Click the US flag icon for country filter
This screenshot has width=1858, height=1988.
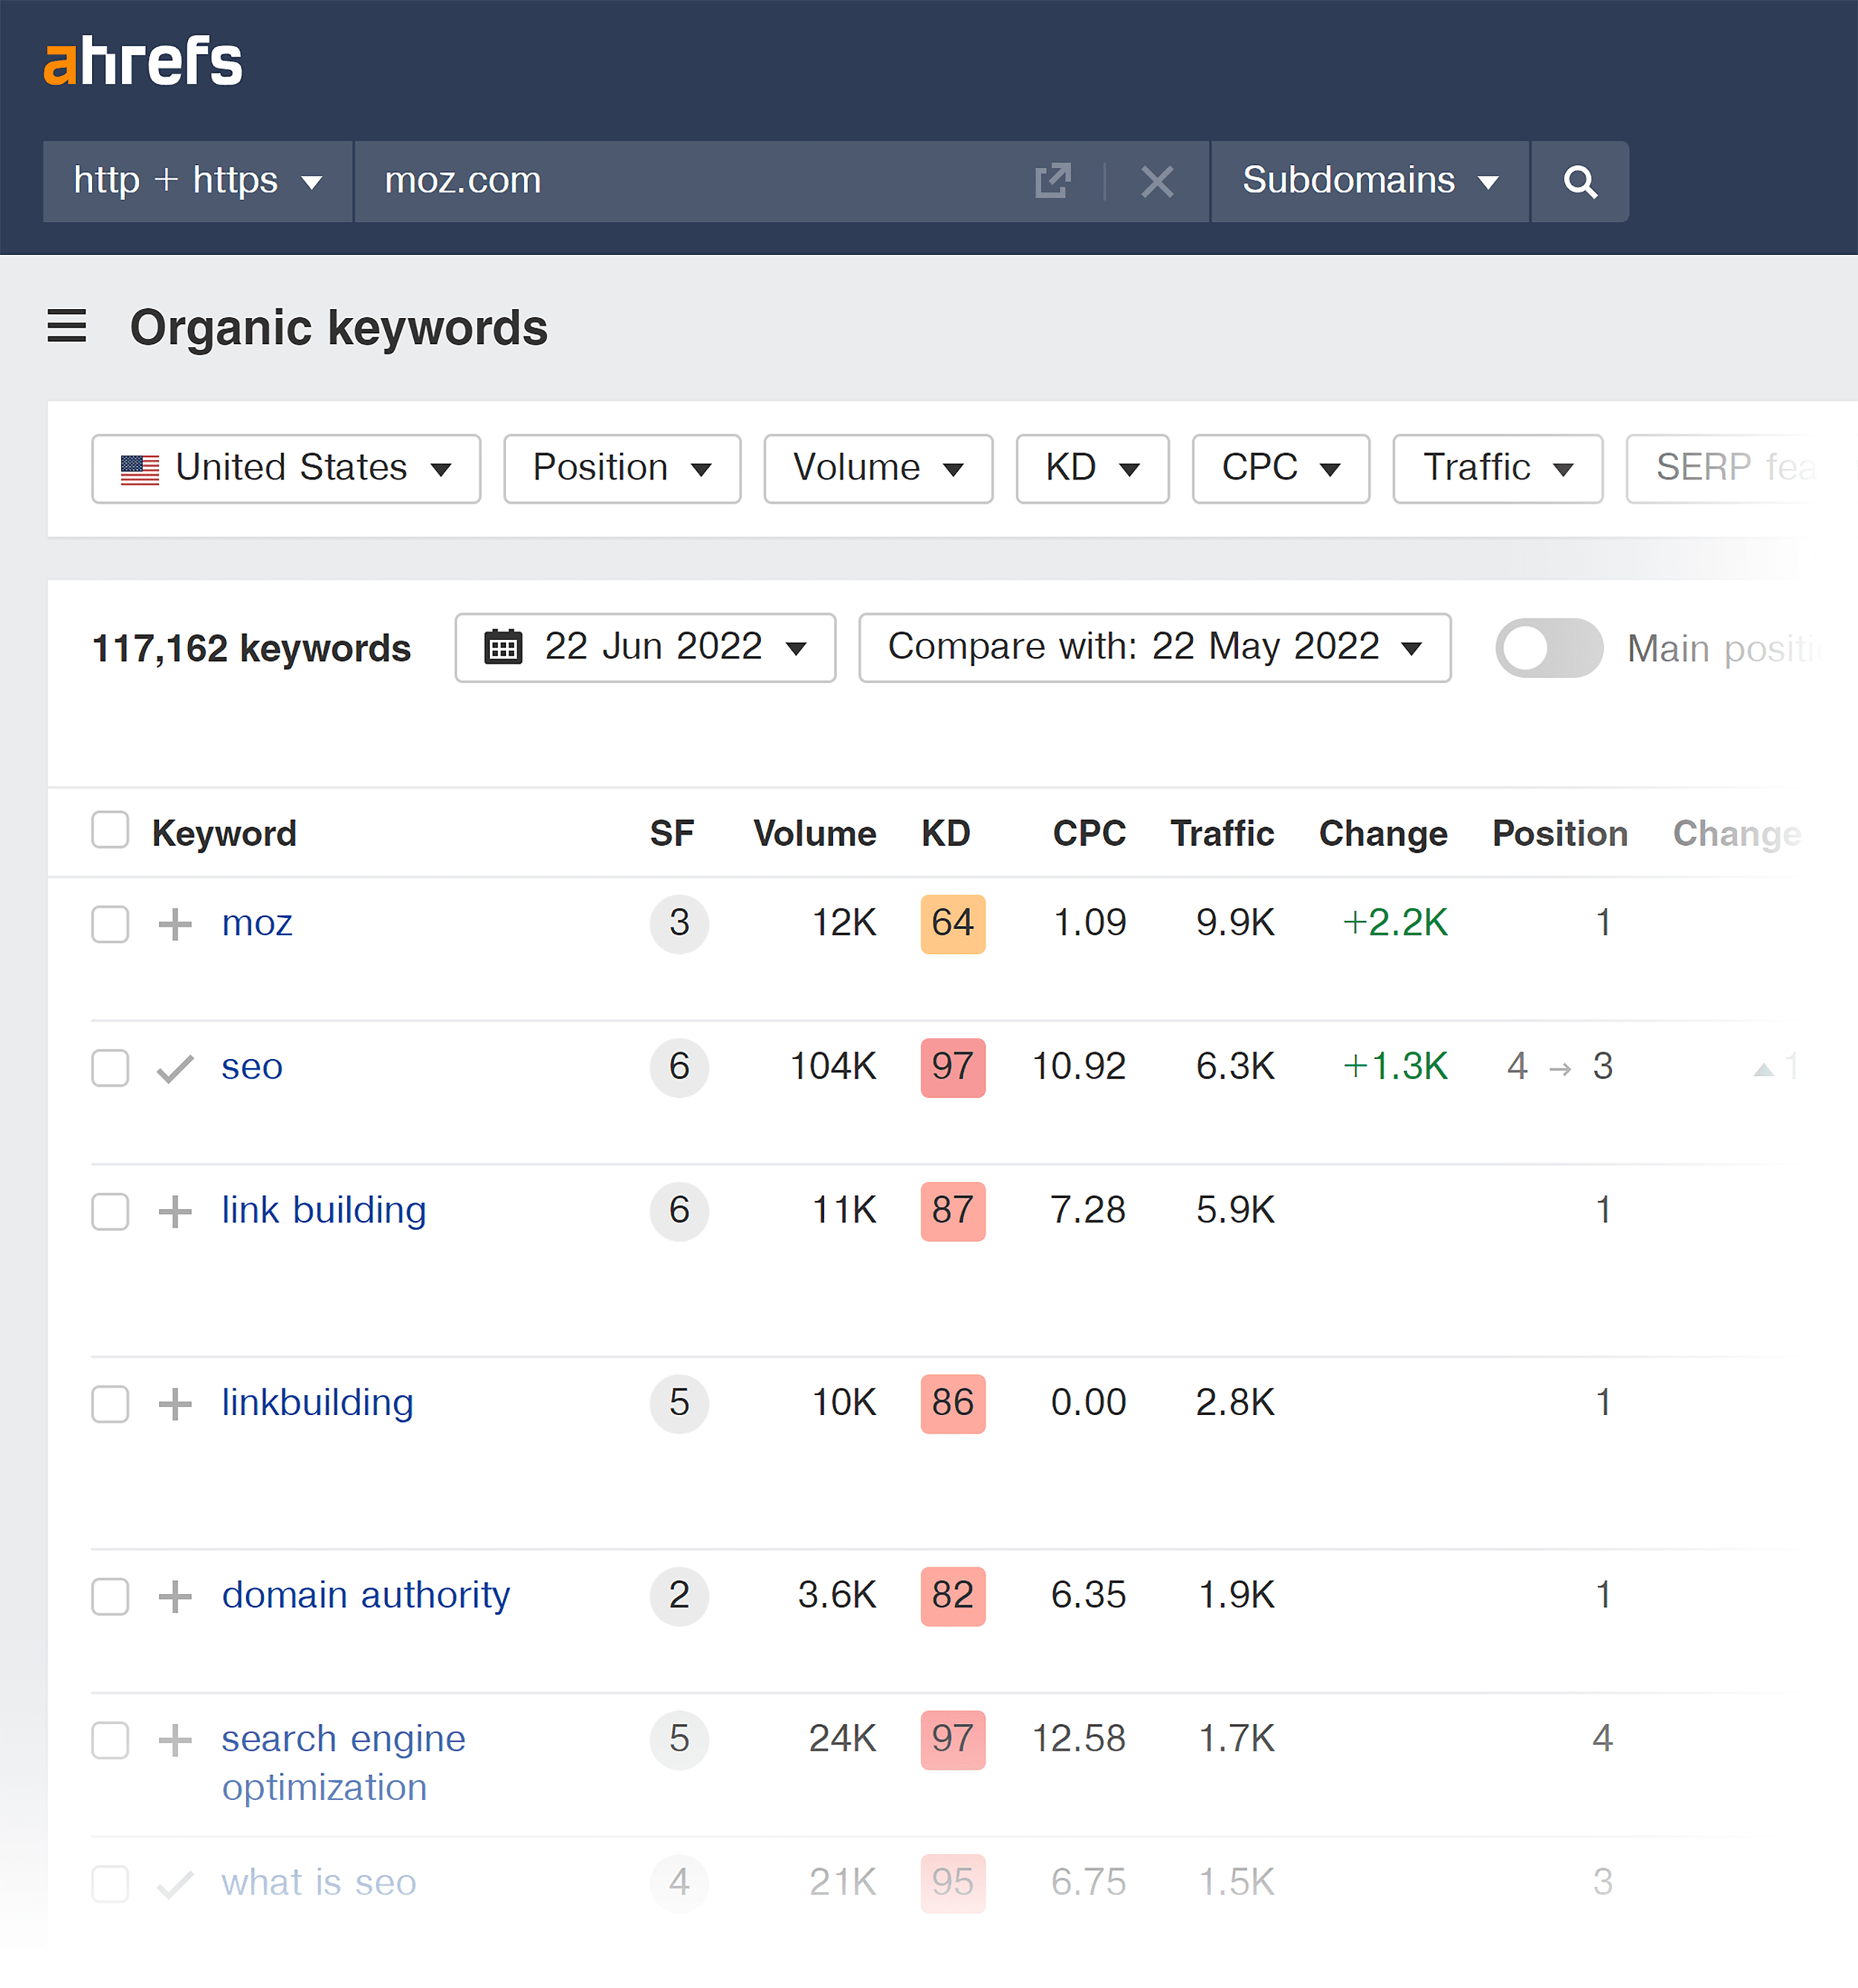(140, 467)
